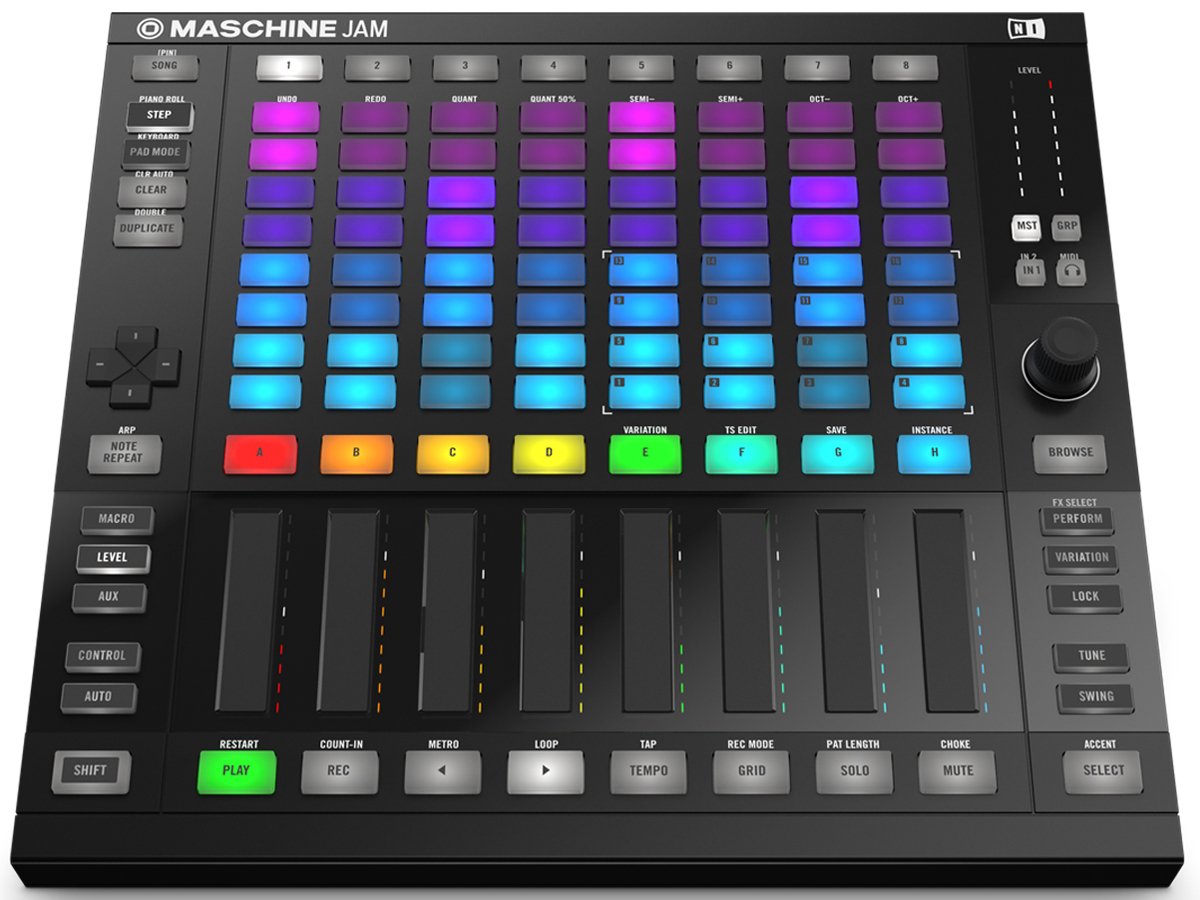Hit the pad numbered 11
This screenshot has height=900, width=1200.
click(x=830, y=309)
